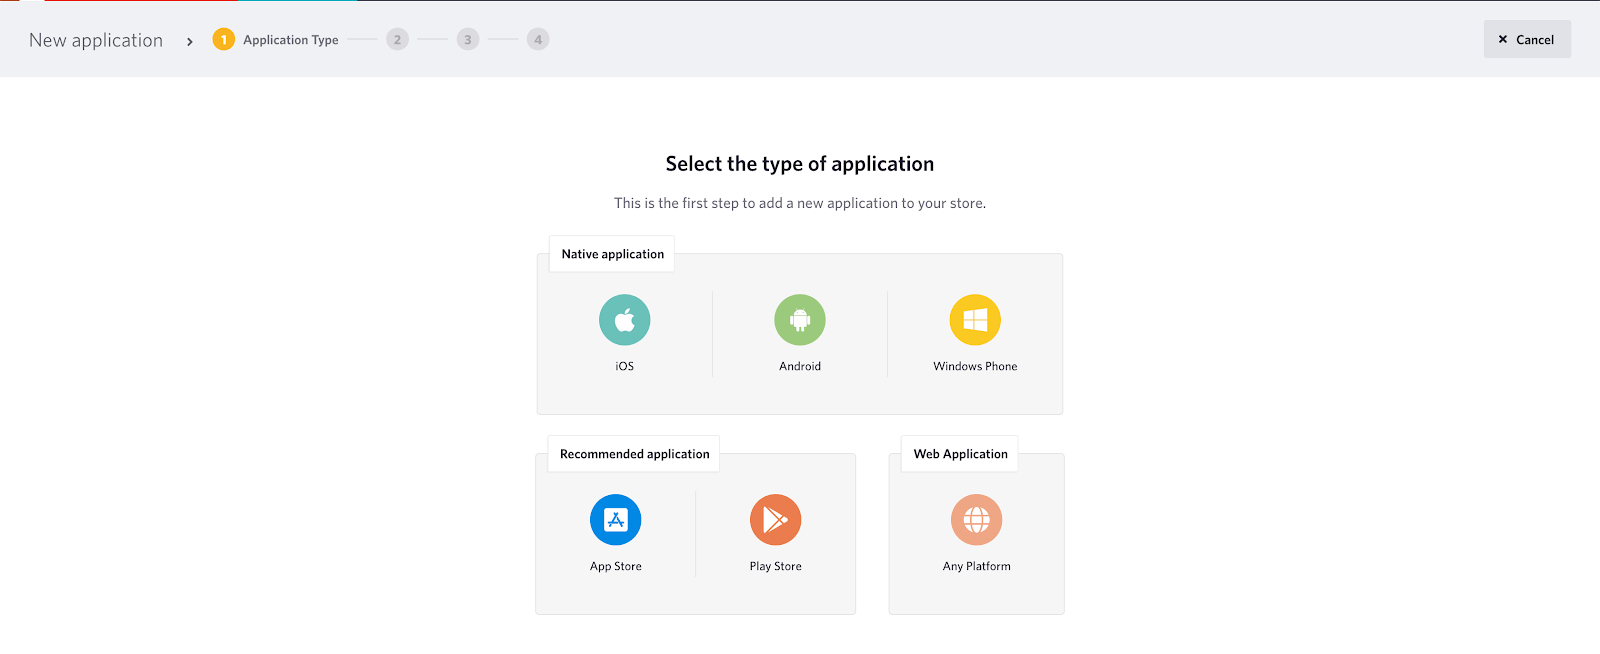Click the Any Platform text label

[977, 566]
